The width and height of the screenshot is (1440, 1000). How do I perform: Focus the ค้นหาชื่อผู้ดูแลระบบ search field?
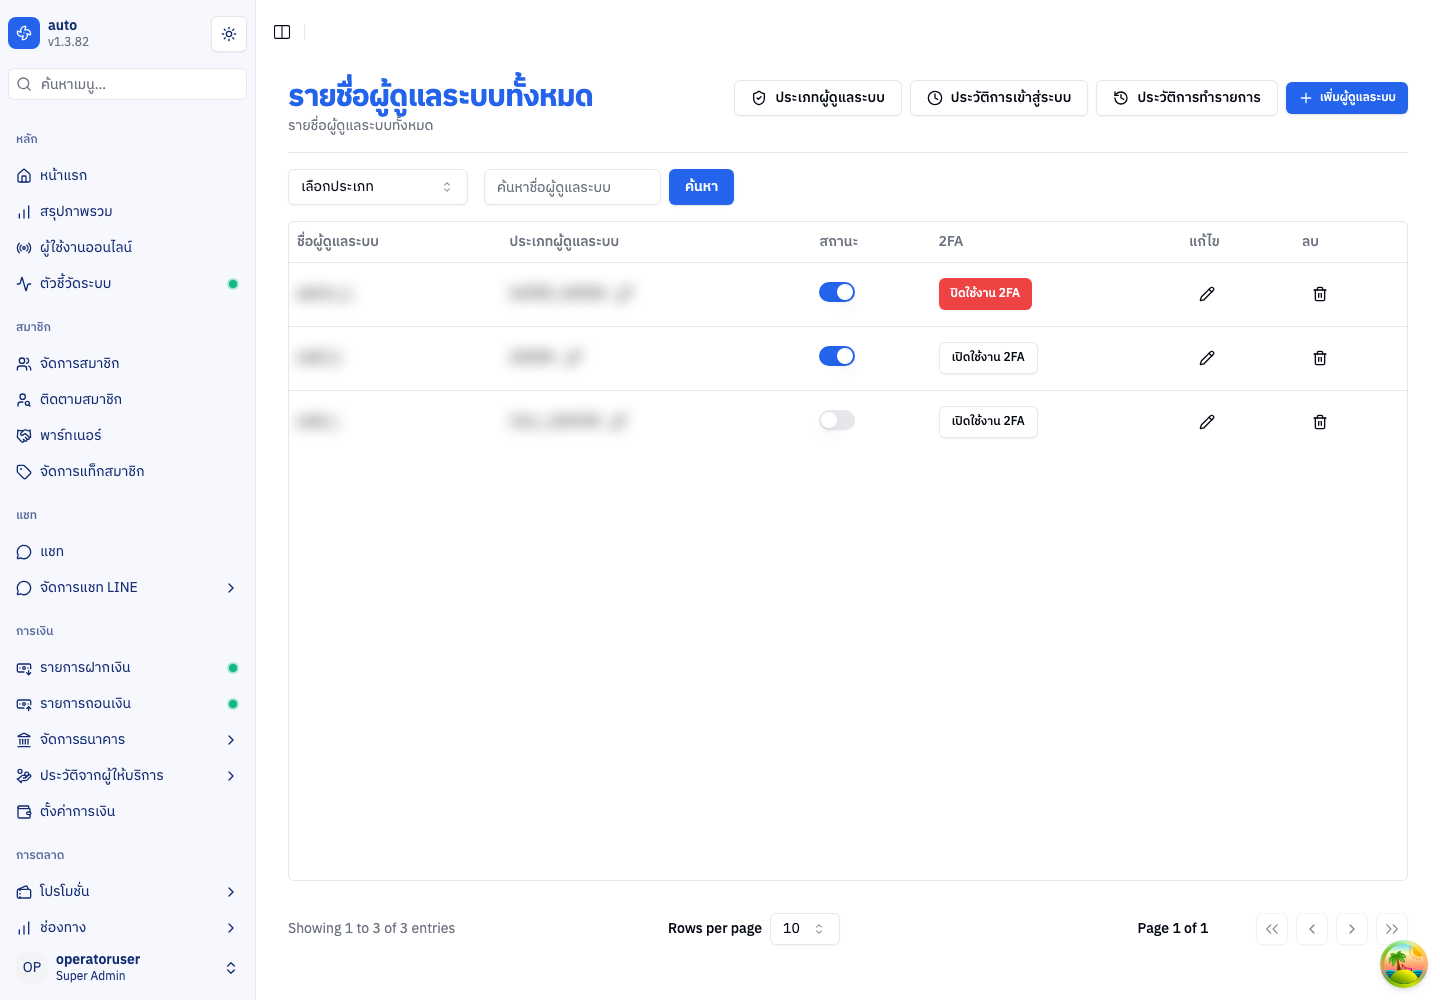click(x=572, y=187)
